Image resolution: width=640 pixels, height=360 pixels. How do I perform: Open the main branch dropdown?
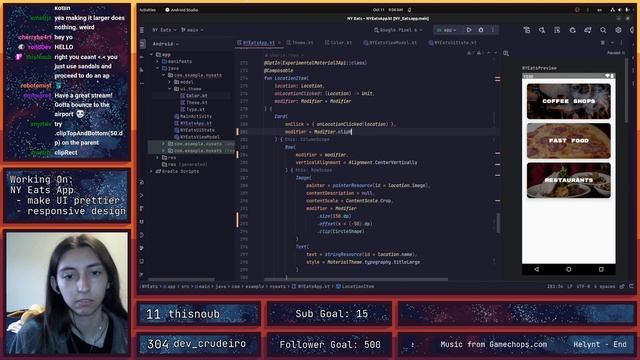(192, 30)
